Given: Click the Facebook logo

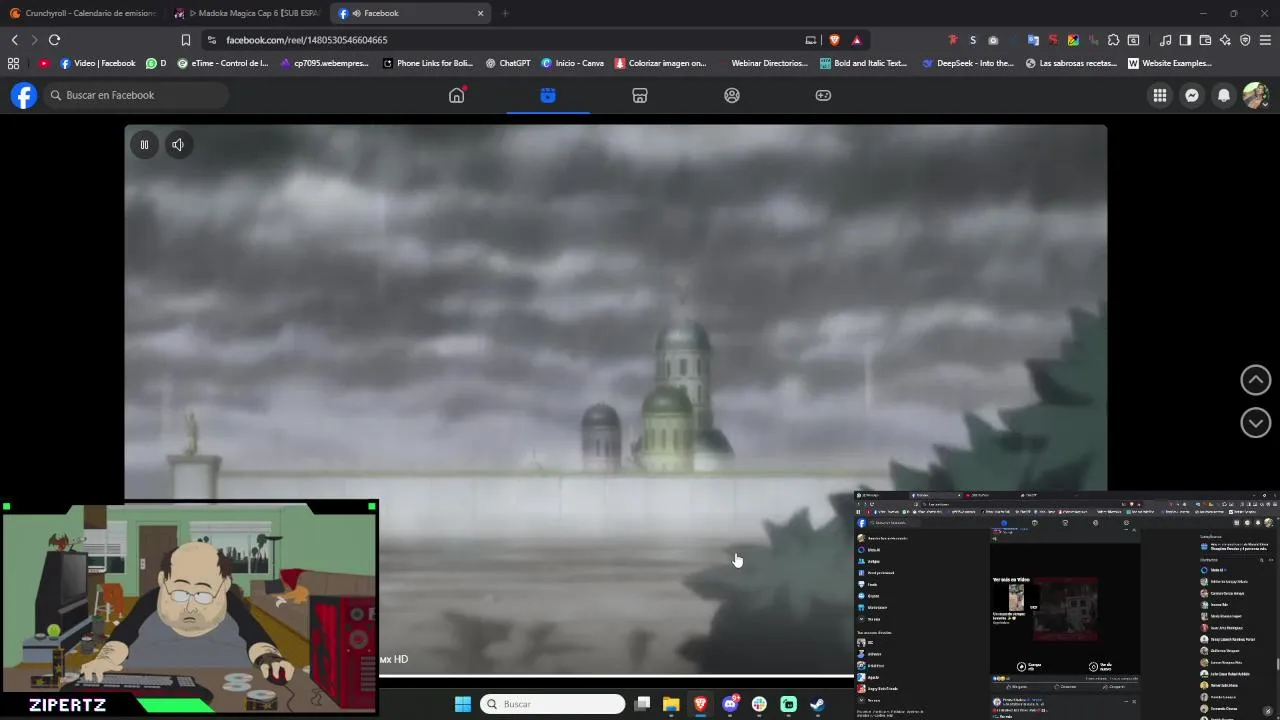Looking at the screenshot, I should coord(24,95).
